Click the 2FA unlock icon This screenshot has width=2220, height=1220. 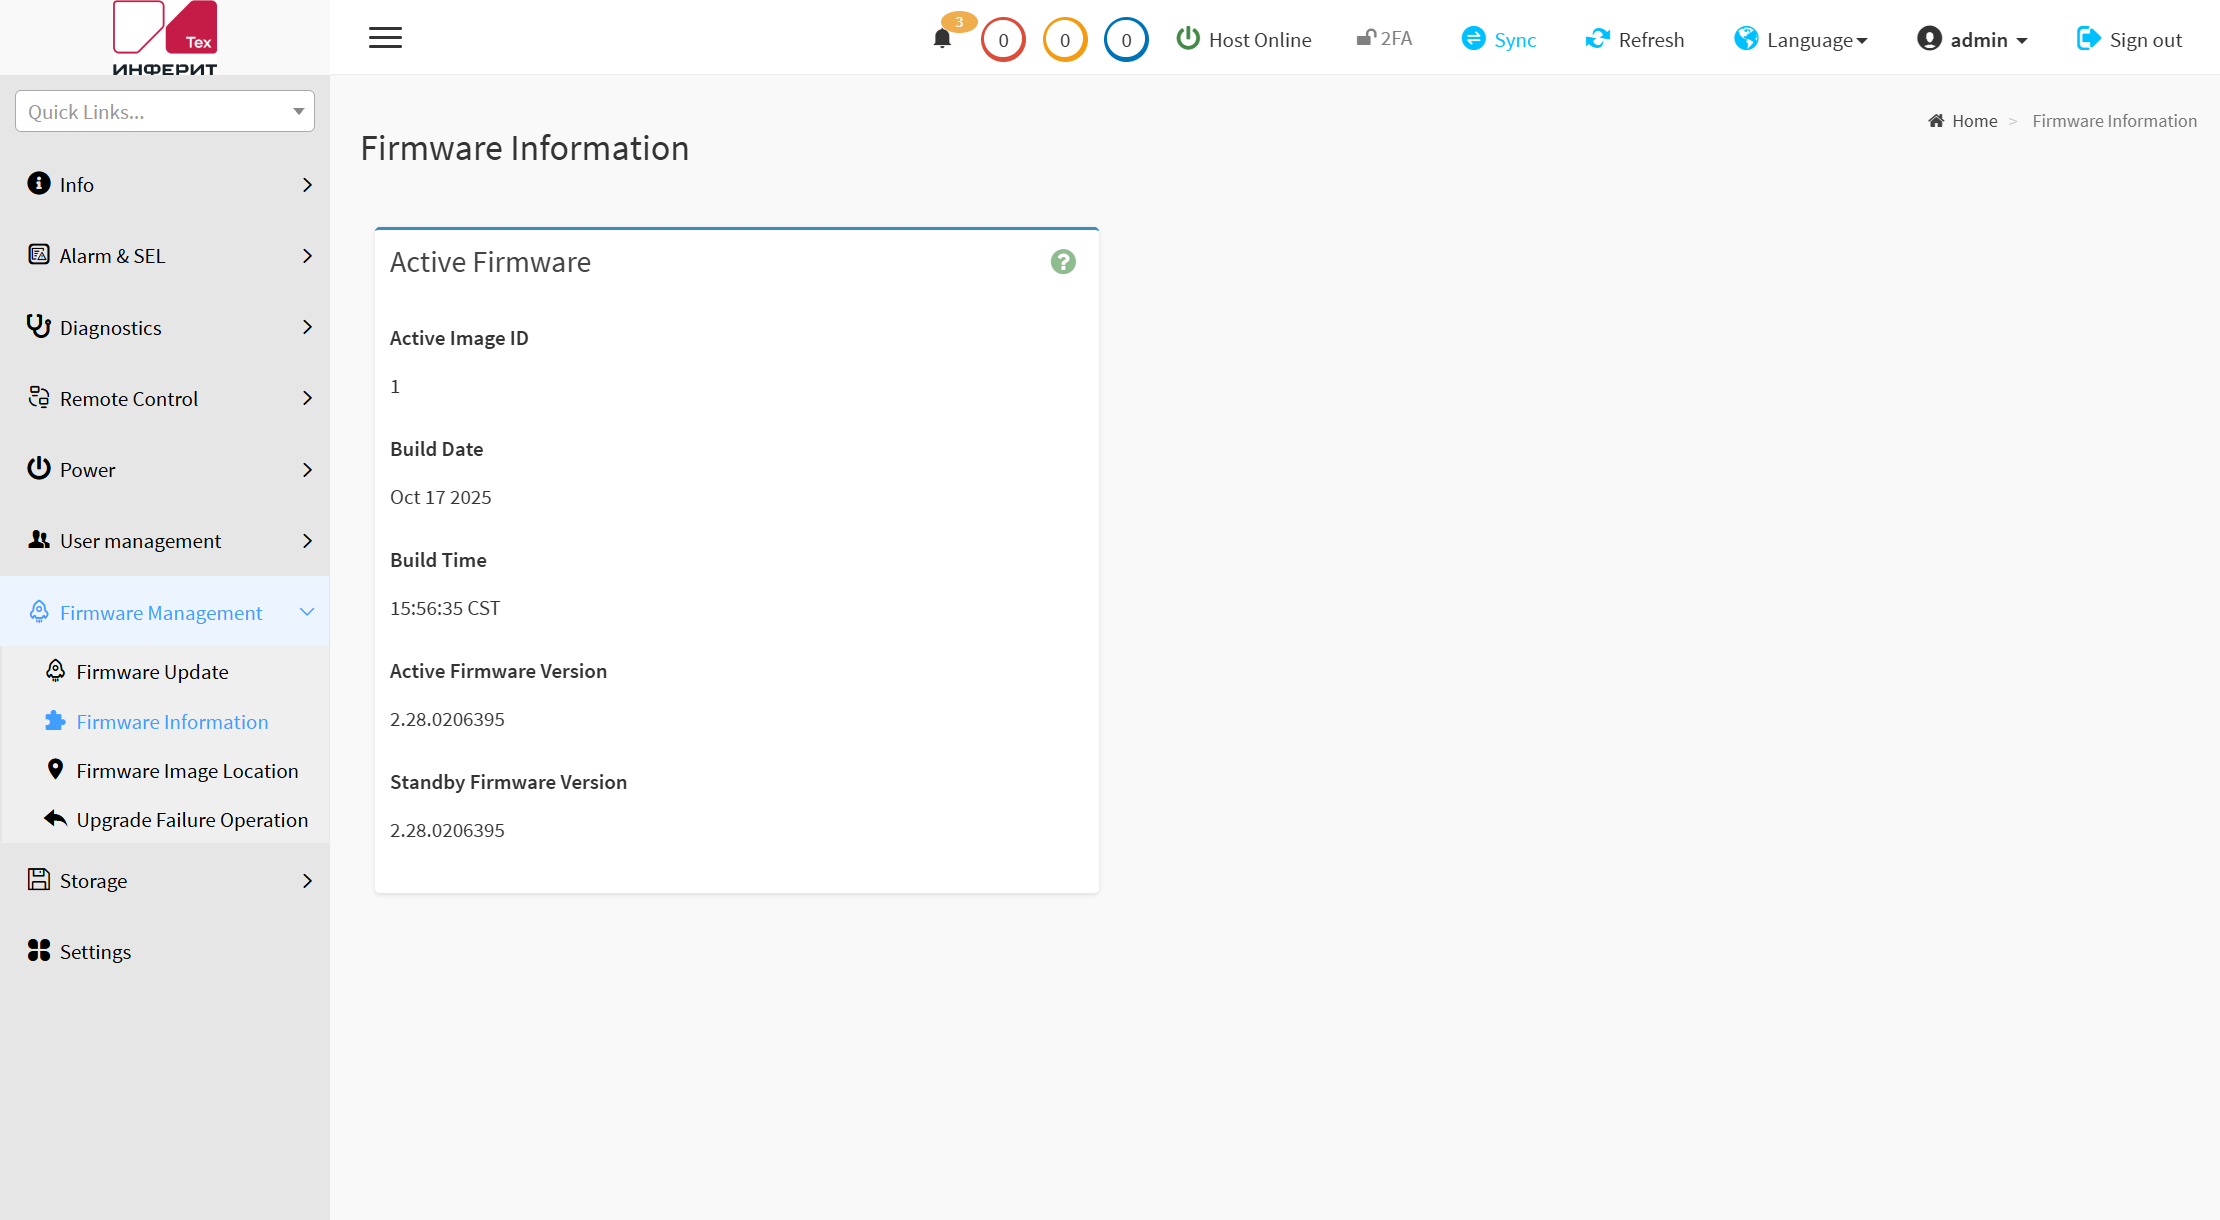click(1366, 38)
